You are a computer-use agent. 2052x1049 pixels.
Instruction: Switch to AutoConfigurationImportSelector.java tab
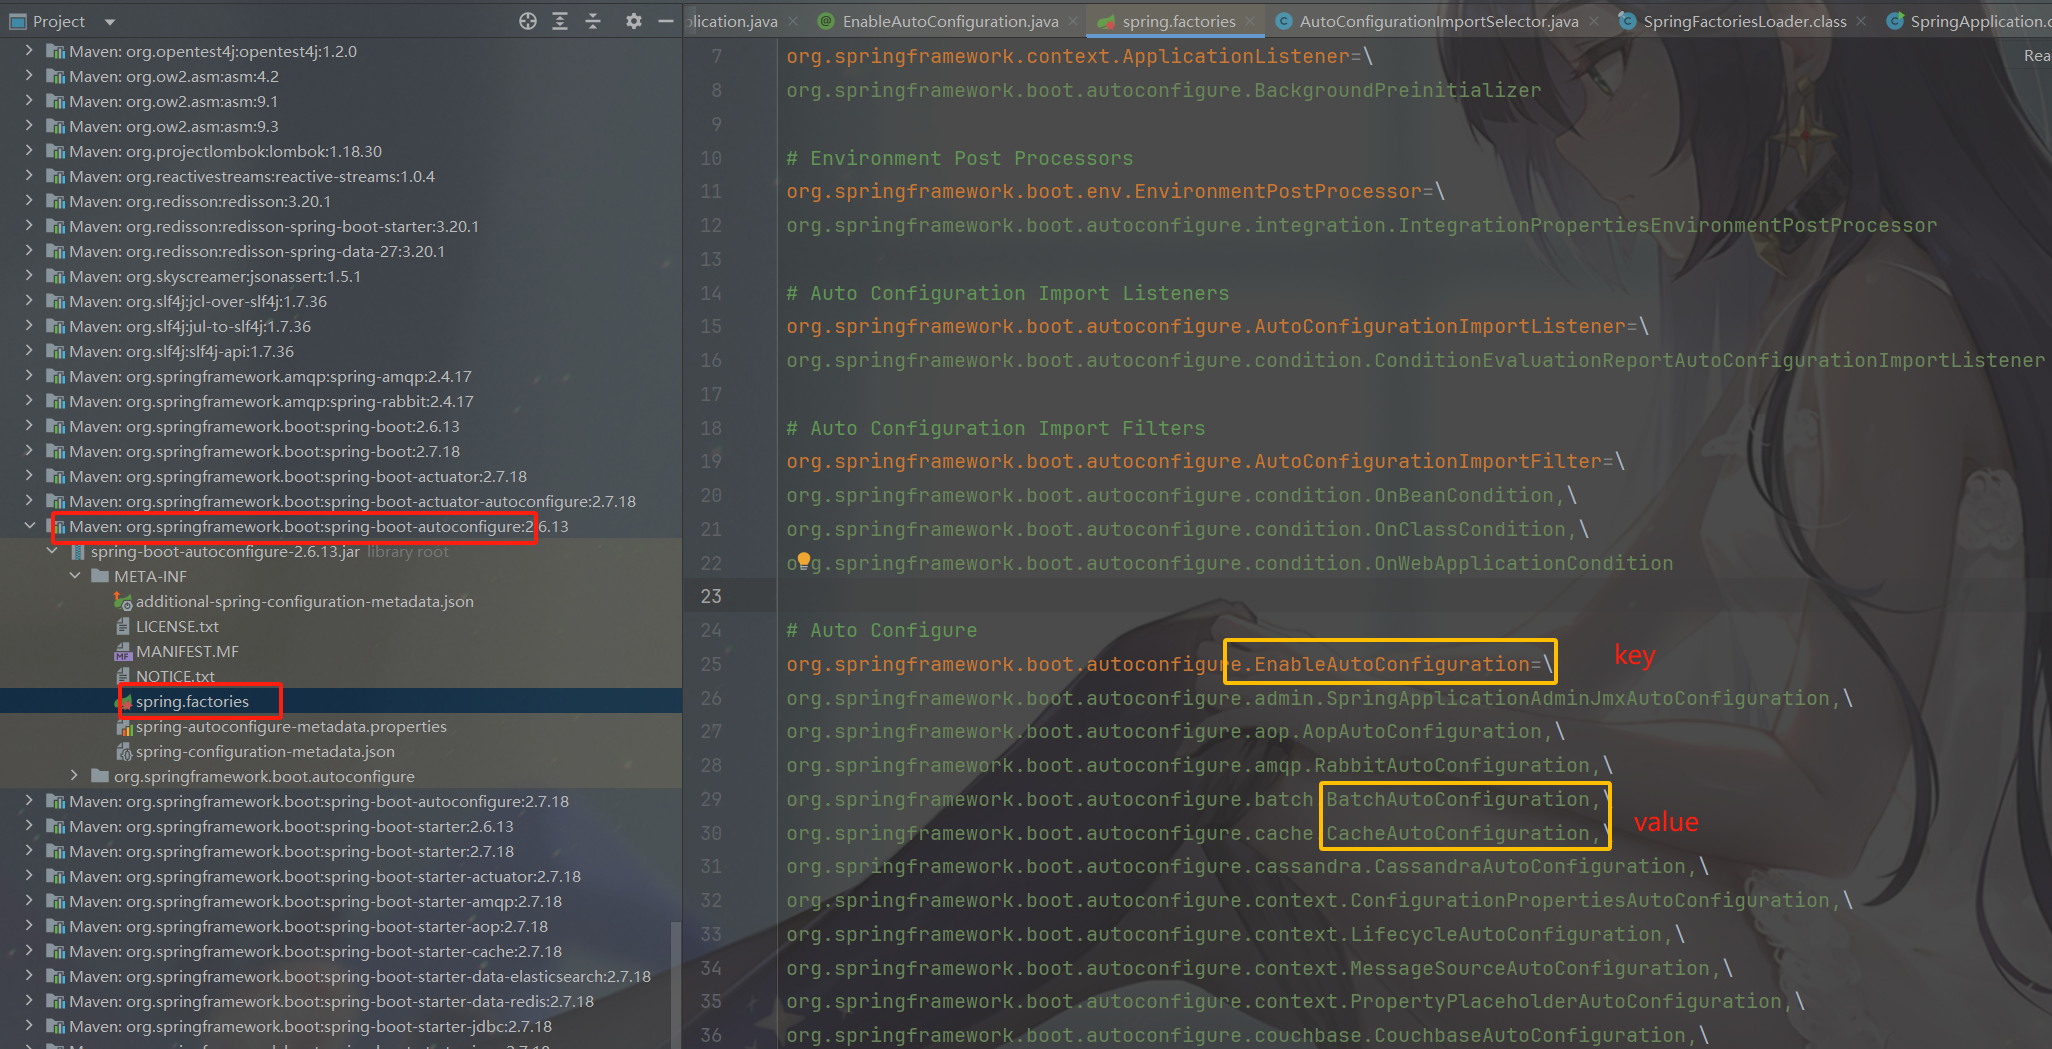1439,21
